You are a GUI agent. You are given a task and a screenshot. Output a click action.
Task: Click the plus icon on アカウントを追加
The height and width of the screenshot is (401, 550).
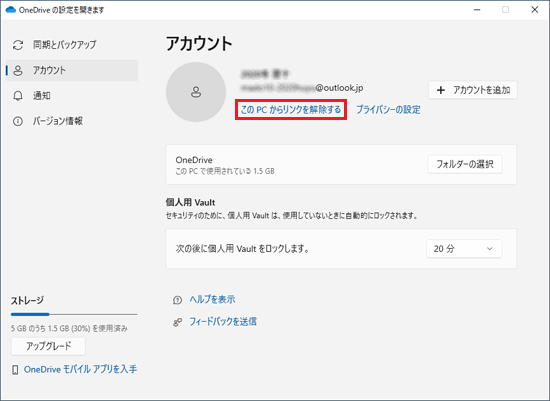pyautogui.click(x=441, y=90)
